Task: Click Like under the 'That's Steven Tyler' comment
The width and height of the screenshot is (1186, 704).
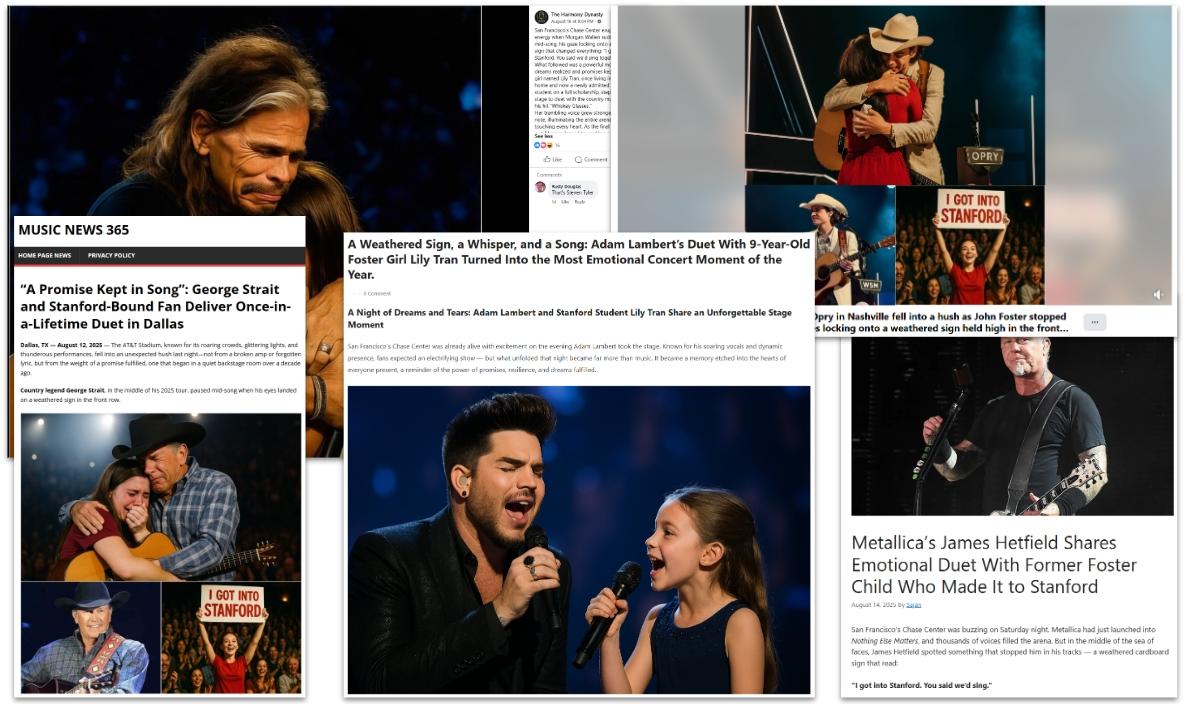Action: coord(565,202)
